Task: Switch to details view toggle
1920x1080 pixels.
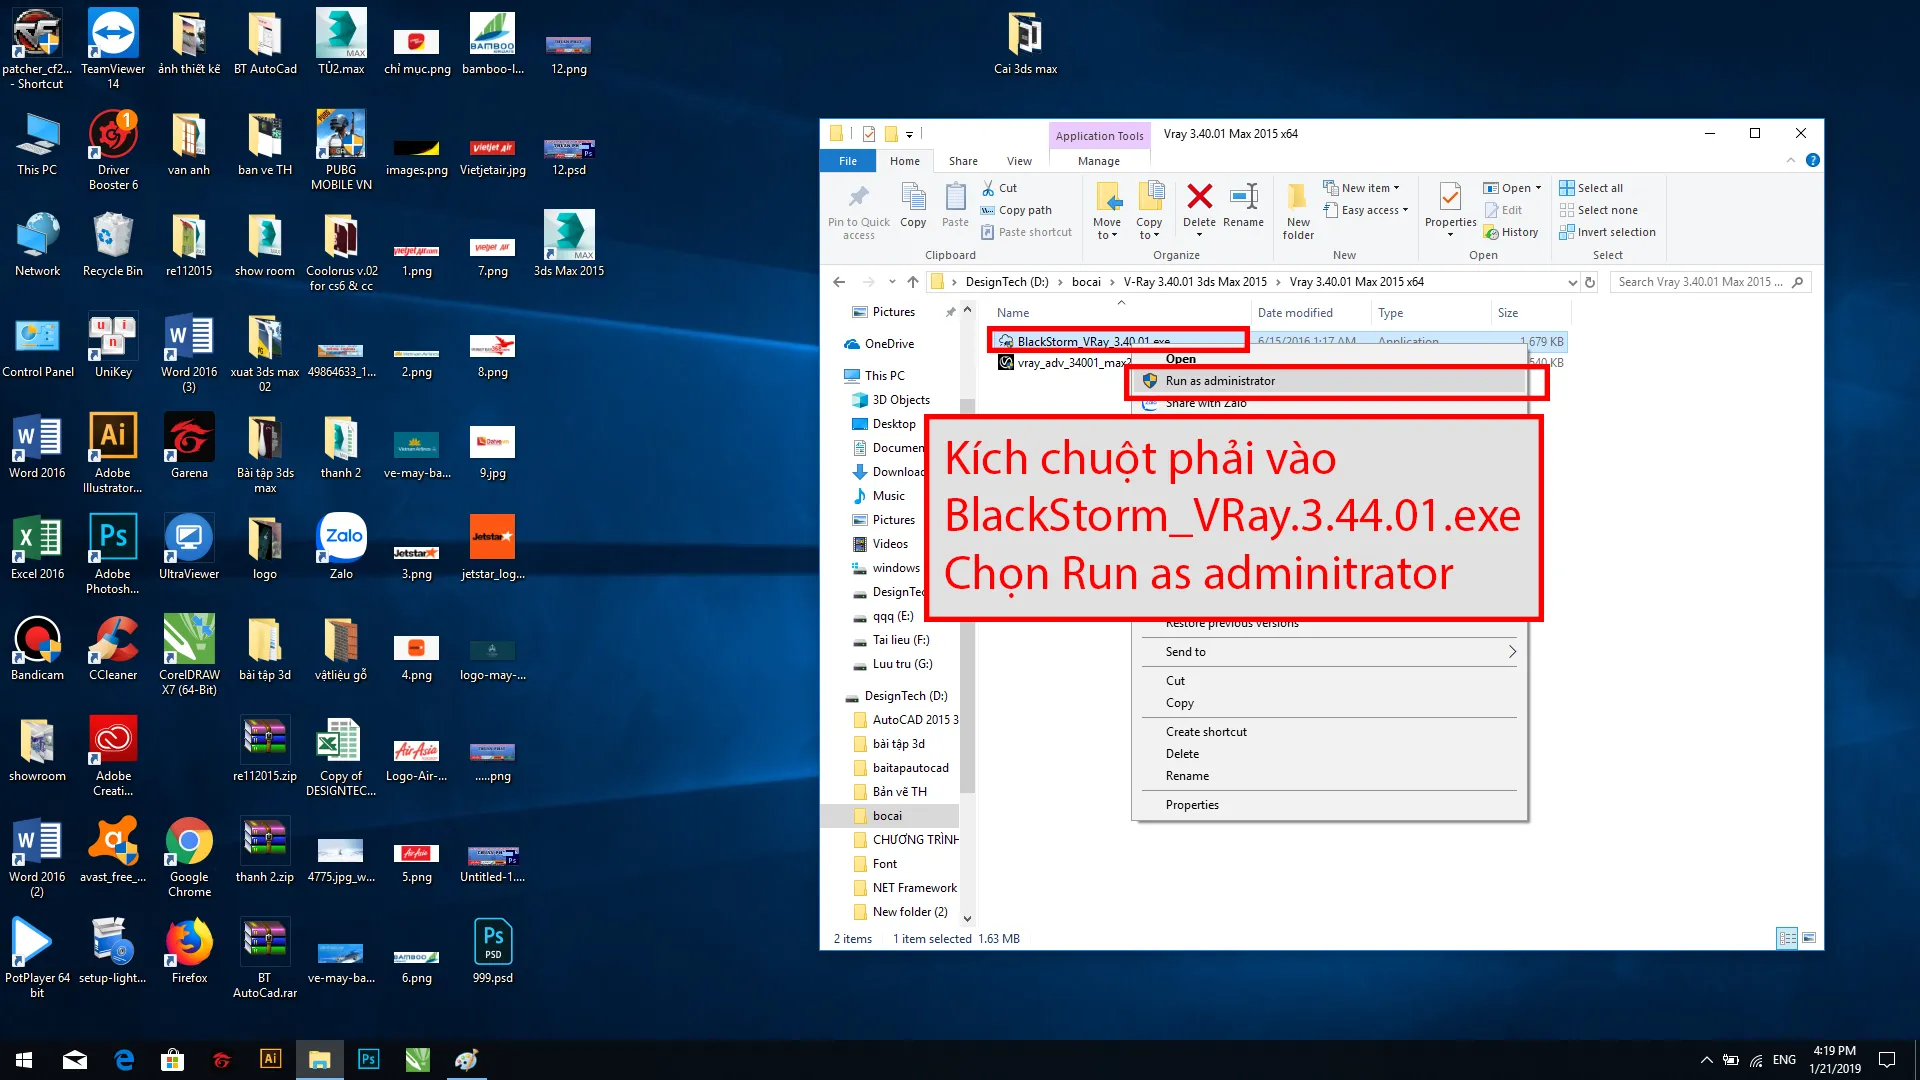Action: pos(1787,938)
